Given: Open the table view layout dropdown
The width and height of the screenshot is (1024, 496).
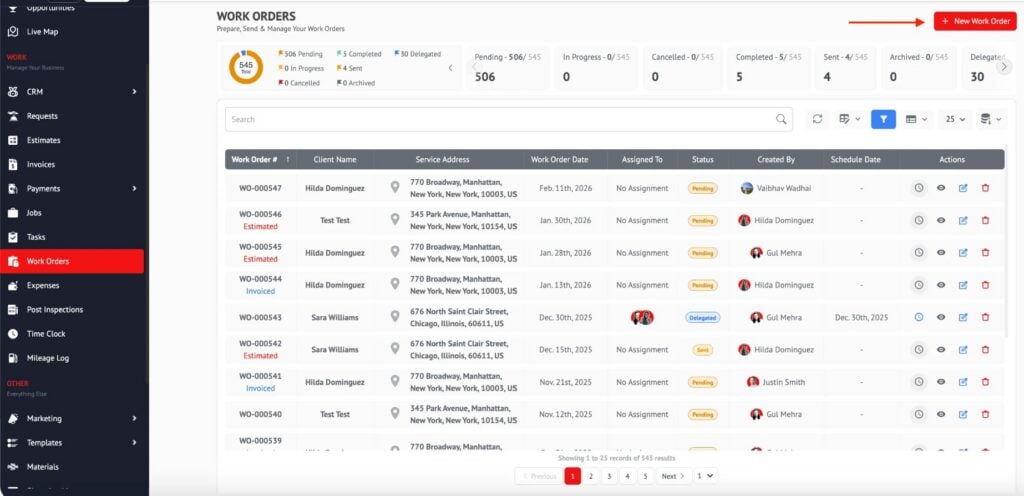Looking at the screenshot, I should [916, 119].
